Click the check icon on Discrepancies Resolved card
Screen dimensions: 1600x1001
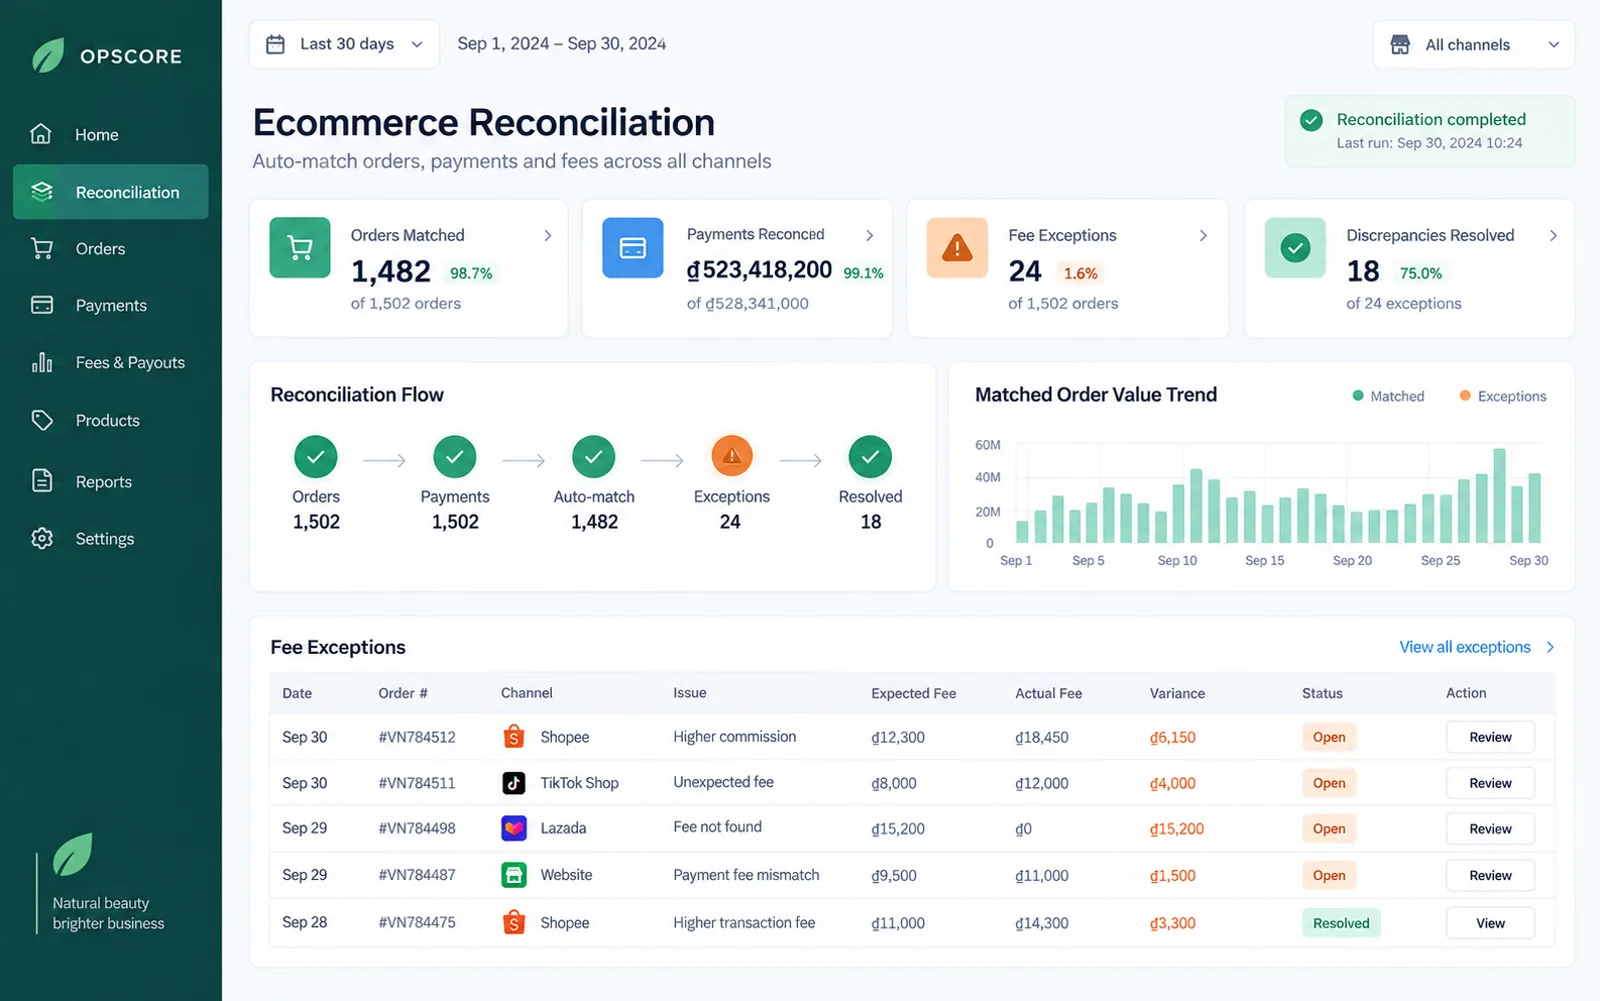coord(1295,247)
